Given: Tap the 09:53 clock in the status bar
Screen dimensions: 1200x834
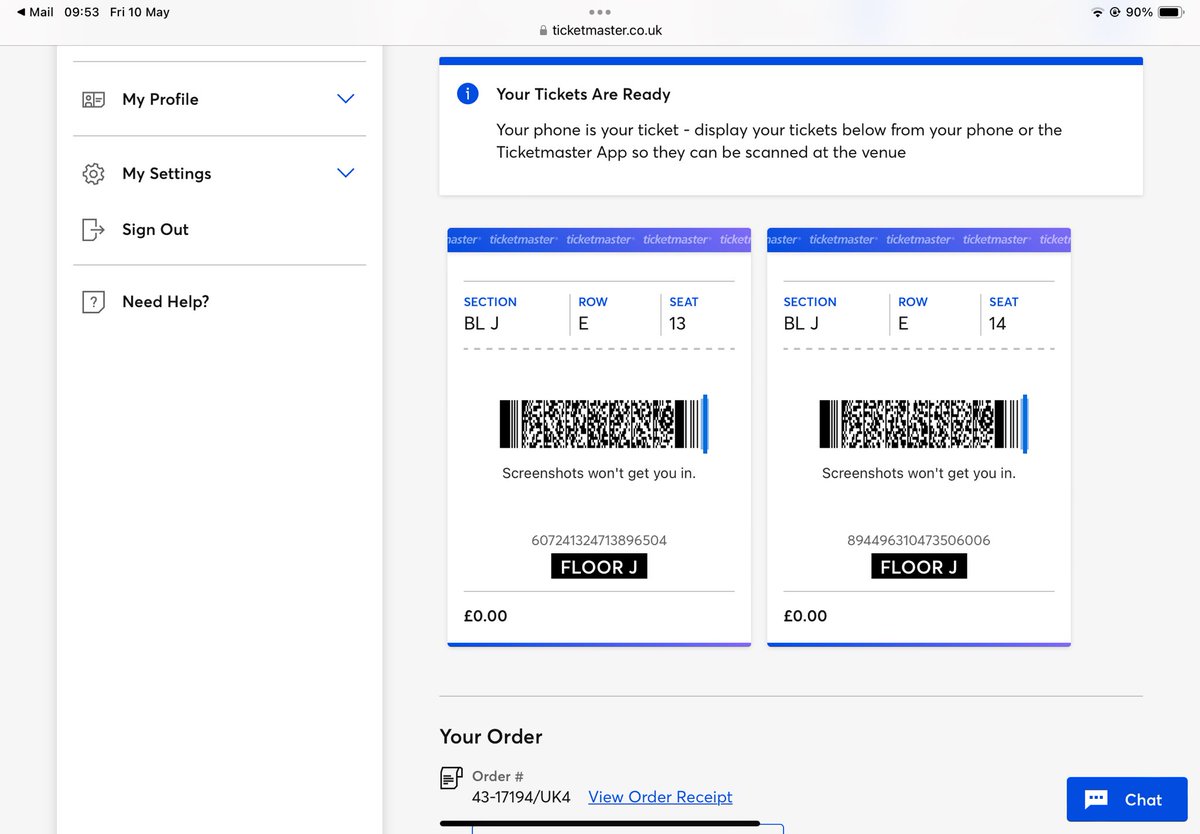Looking at the screenshot, I should pos(82,12).
